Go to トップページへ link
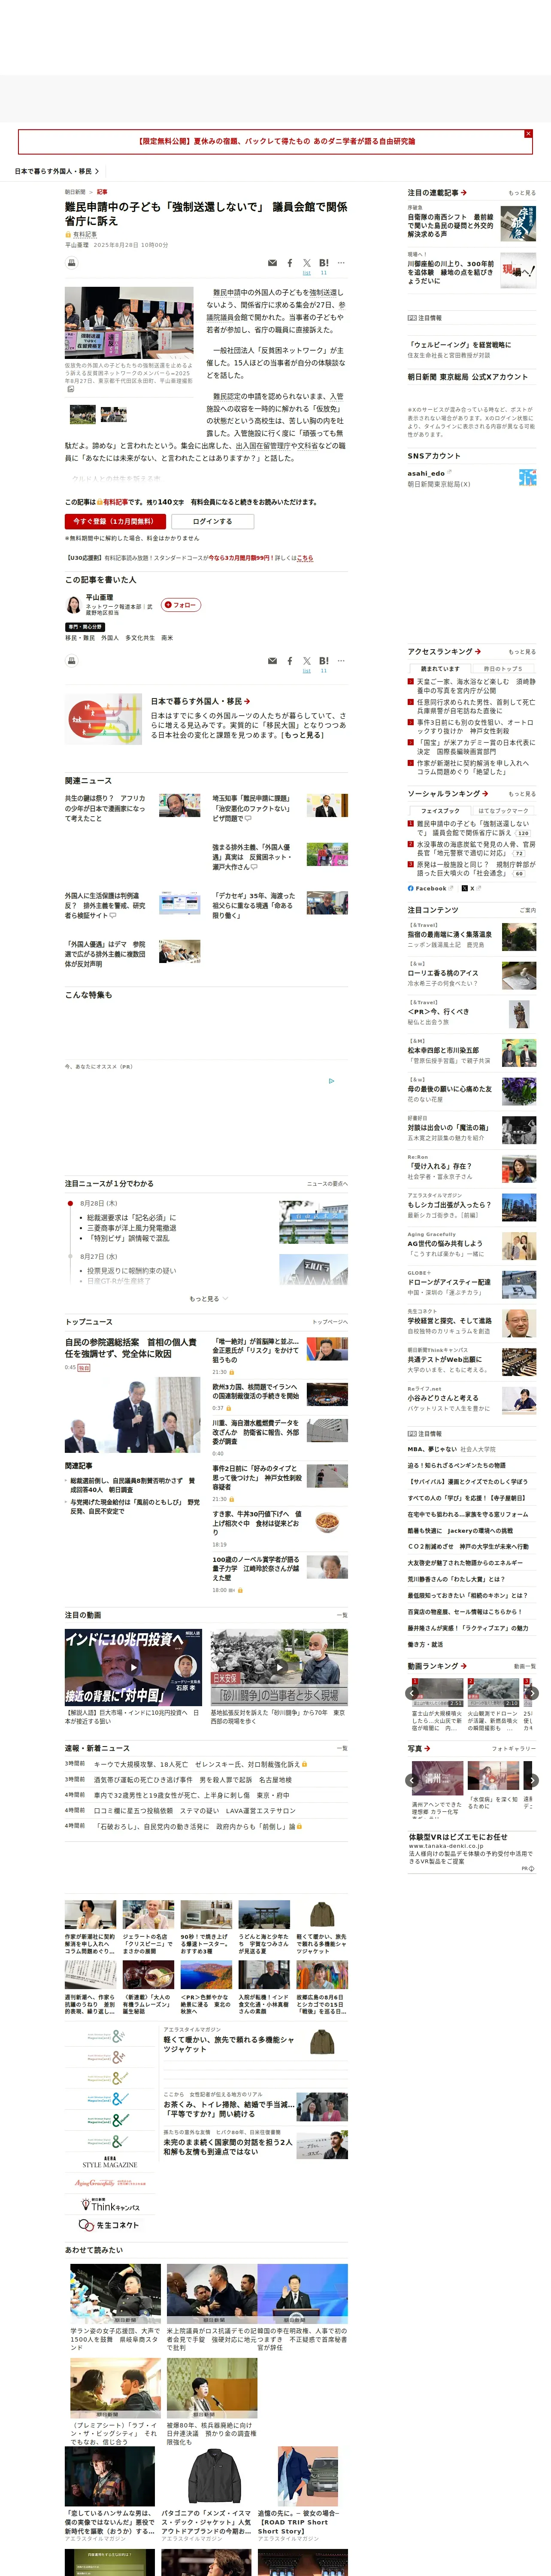Image resolution: width=551 pixels, height=2576 pixels. (x=329, y=1322)
